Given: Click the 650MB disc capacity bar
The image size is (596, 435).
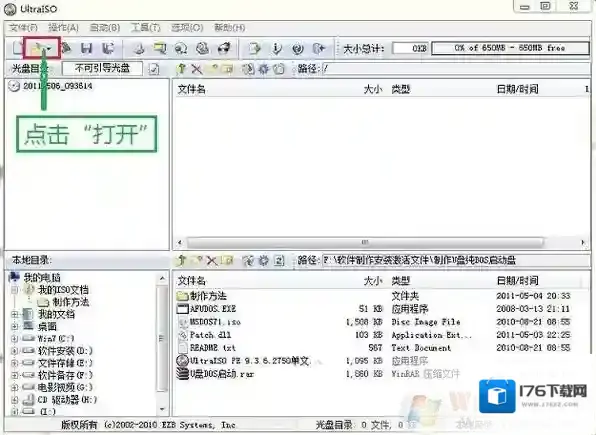Looking at the screenshot, I should [x=510, y=48].
